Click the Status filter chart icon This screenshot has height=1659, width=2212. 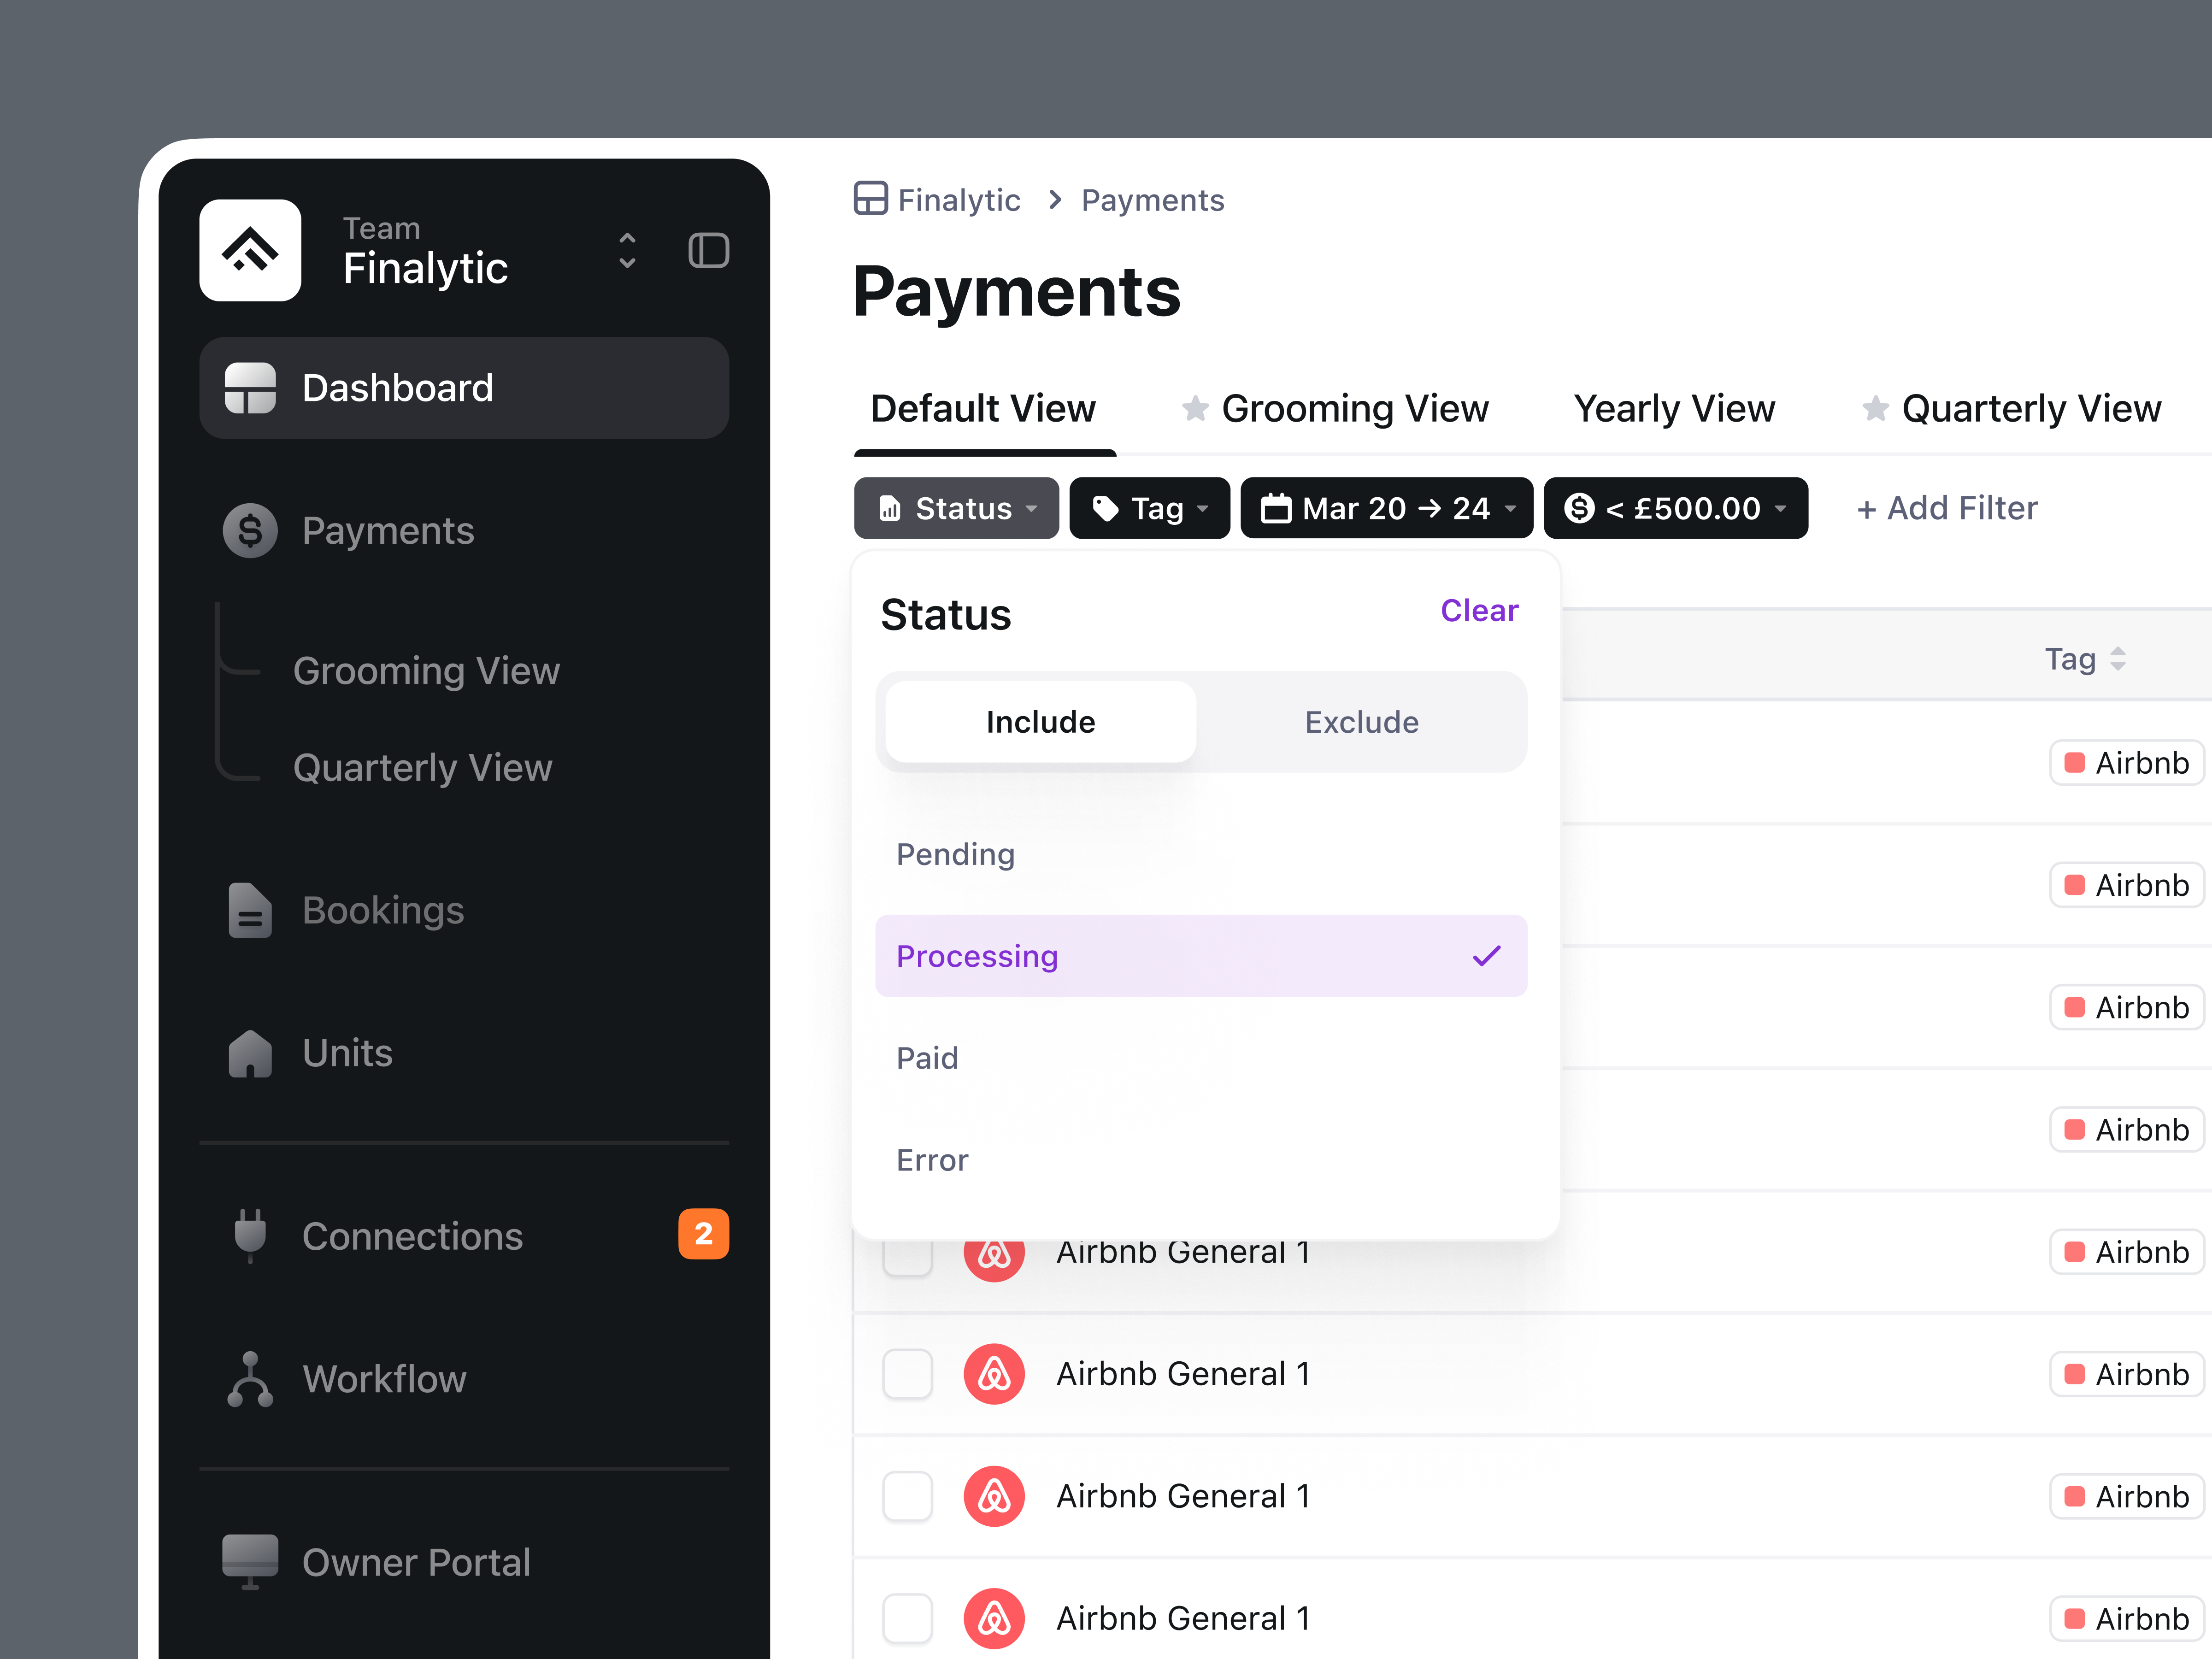[890, 509]
